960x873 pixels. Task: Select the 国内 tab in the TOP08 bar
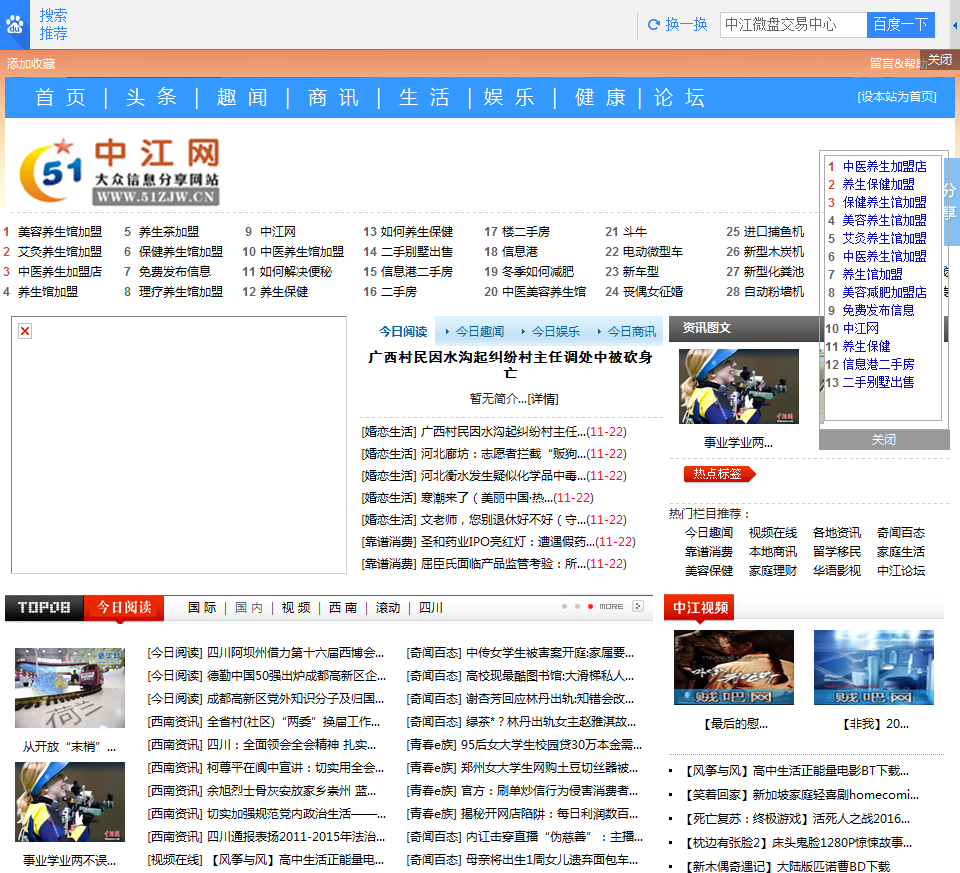(249, 607)
